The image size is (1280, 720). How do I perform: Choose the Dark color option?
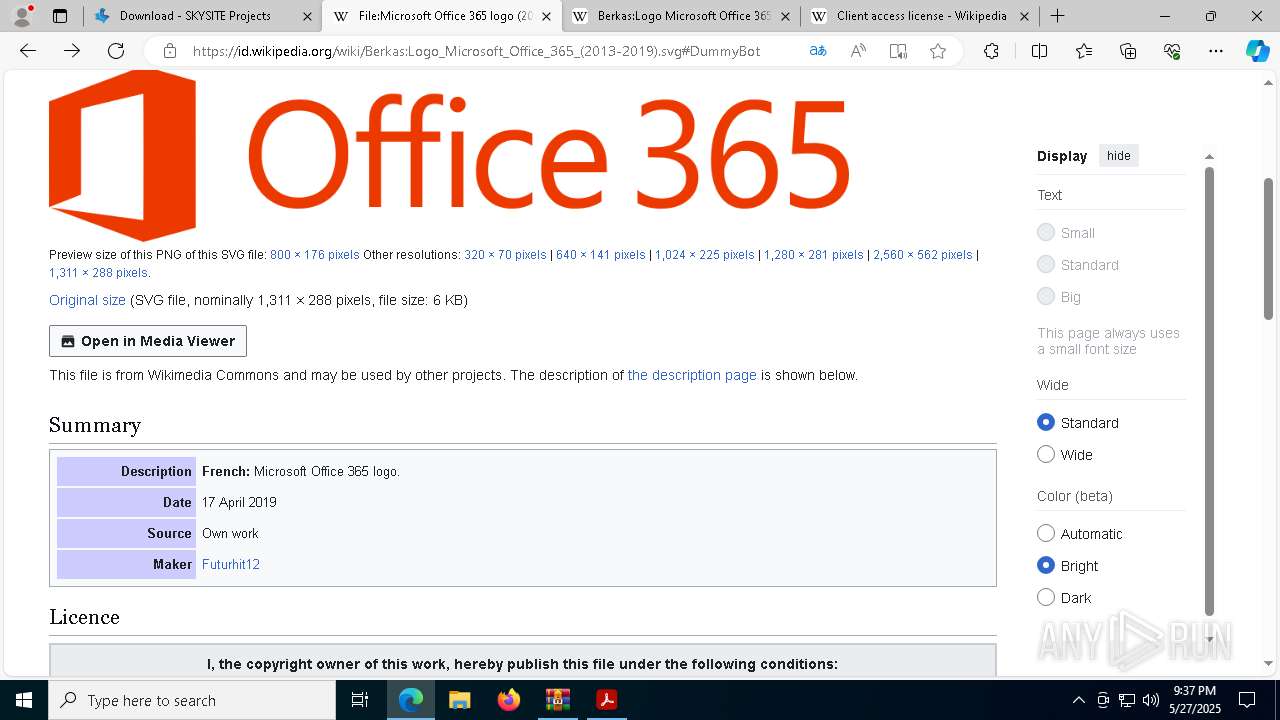point(1046,597)
